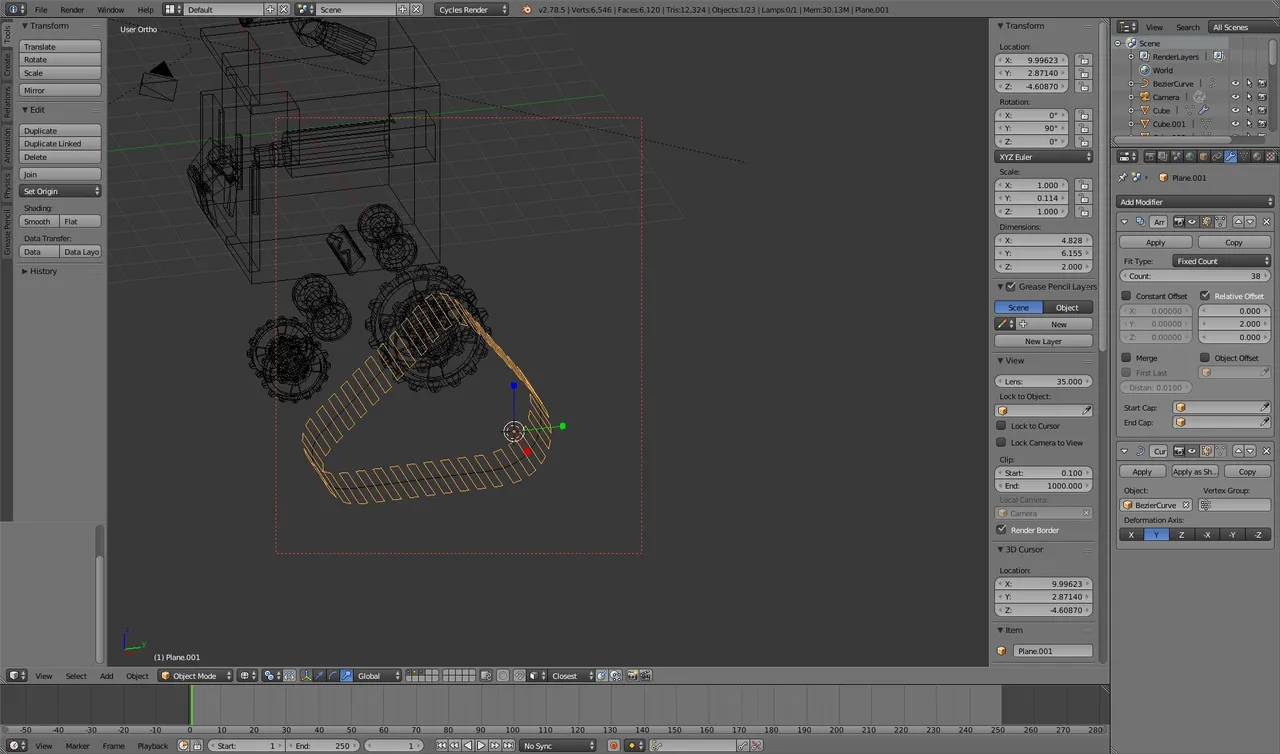Open the Object properties tab cube icon
Image resolution: width=1280 pixels, height=754 pixels.
(1203, 156)
